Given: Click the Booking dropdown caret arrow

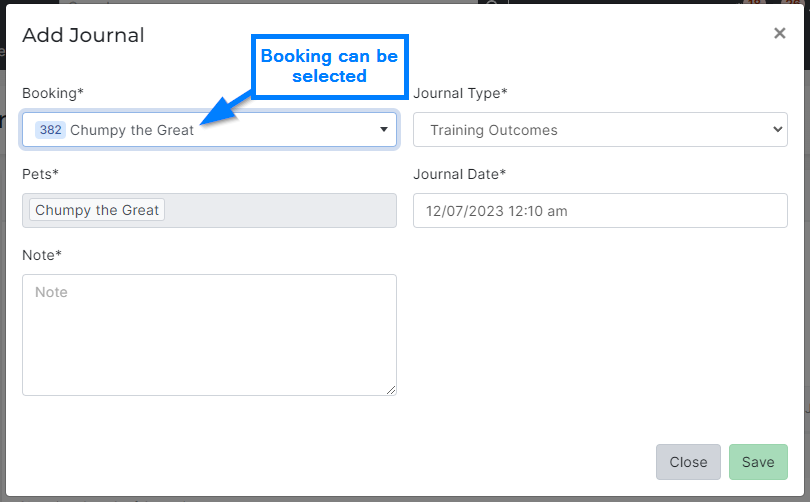Looking at the screenshot, I should (x=384, y=130).
